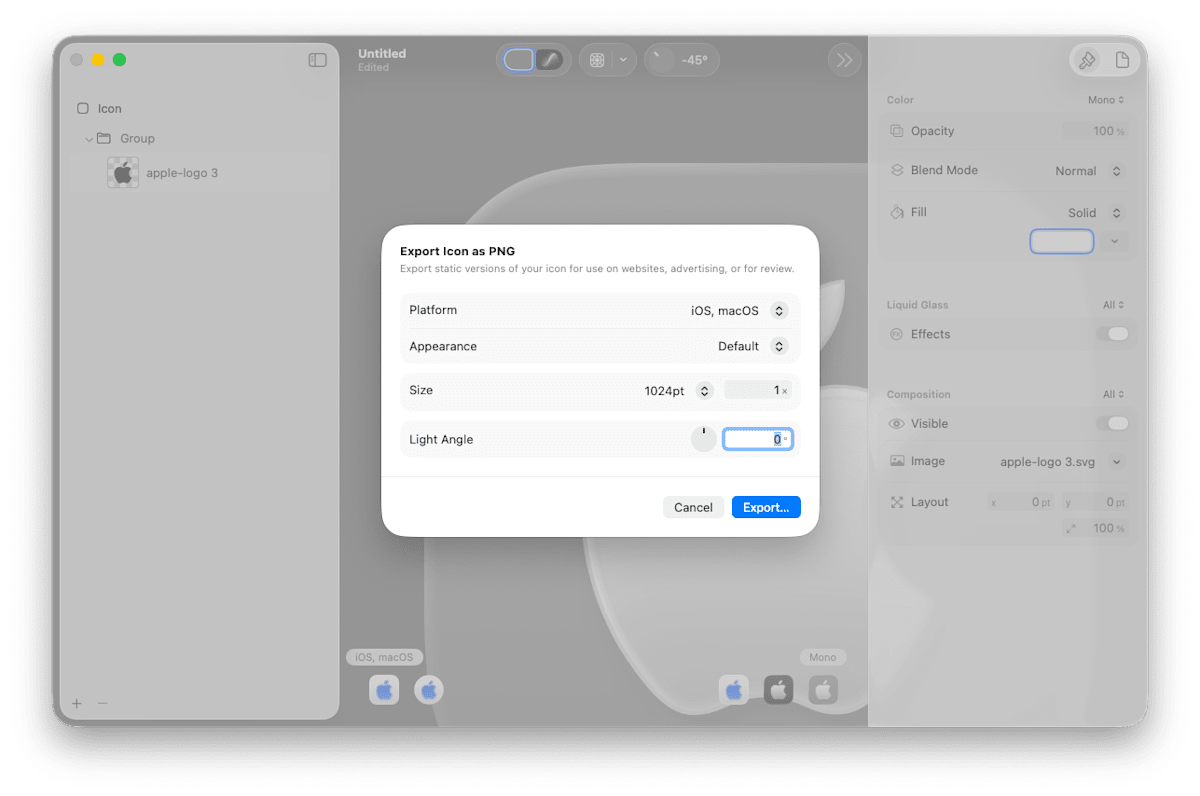
Task: Click the double-chevron overflow button
Action: (x=845, y=60)
